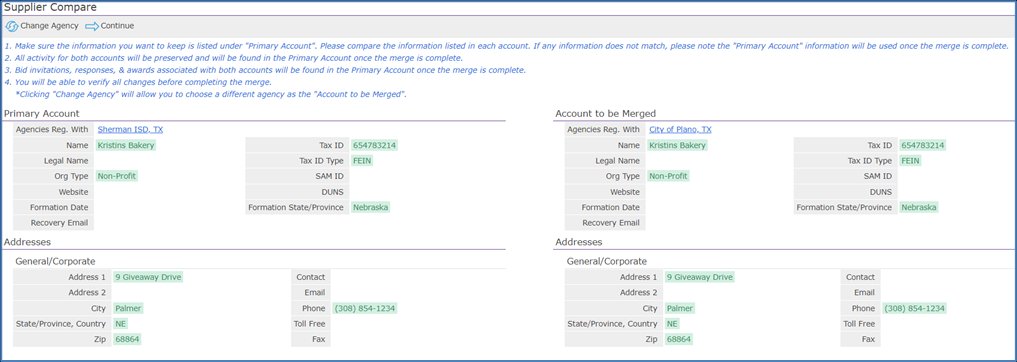Click Primary Account General/Corporate subheading
This screenshot has width=1017, height=362.
pyautogui.click(x=55, y=261)
